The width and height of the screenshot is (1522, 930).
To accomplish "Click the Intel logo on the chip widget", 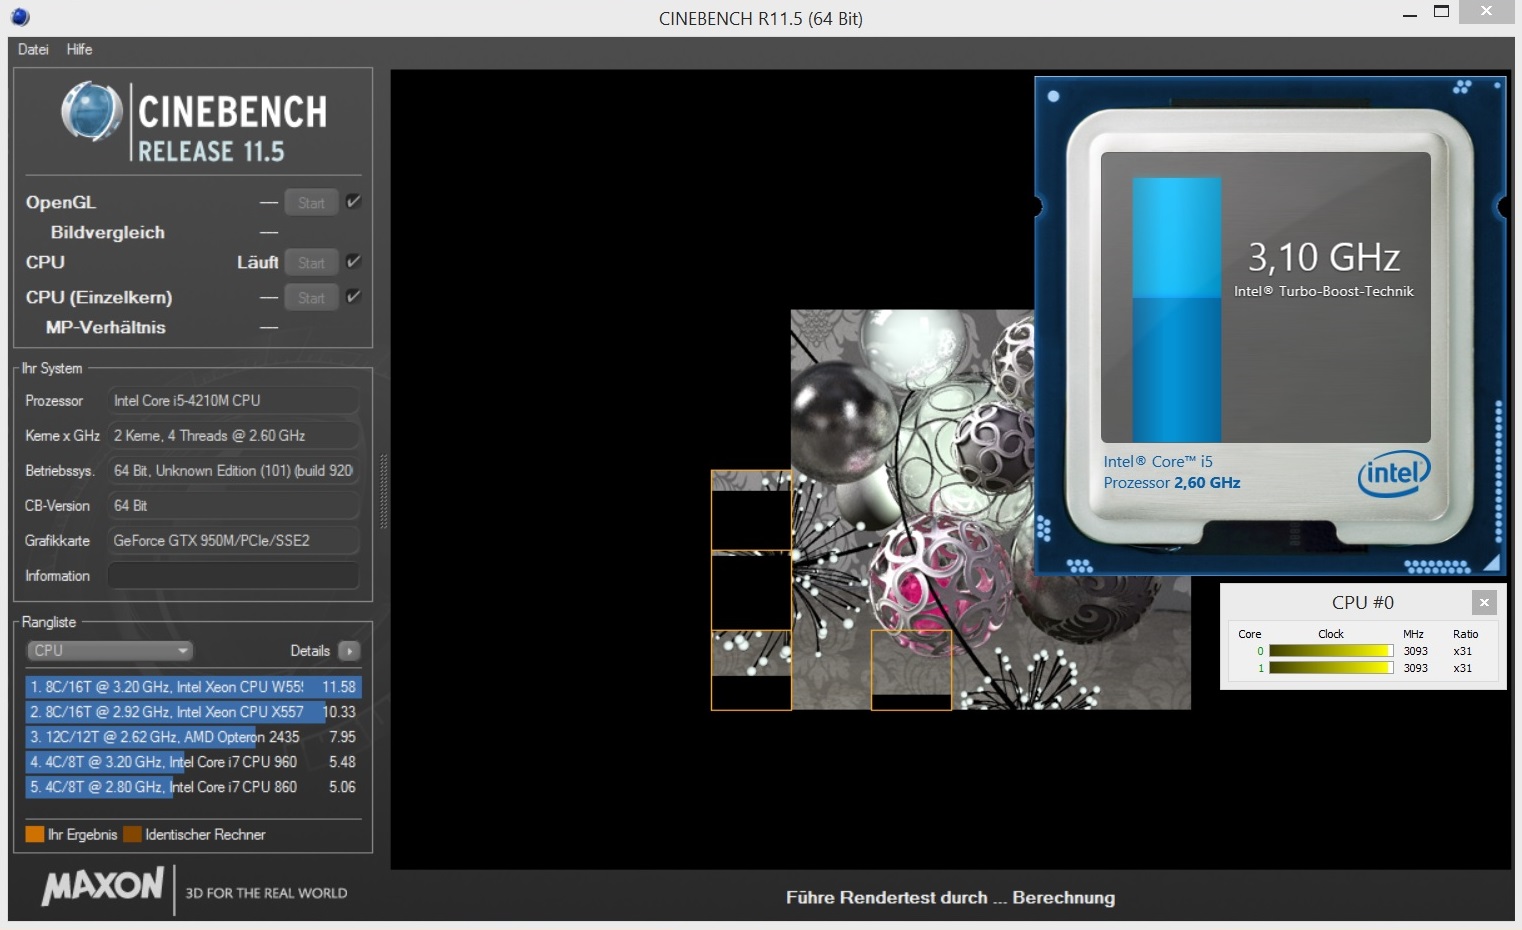I will pyautogui.click(x=1393, y=474).
